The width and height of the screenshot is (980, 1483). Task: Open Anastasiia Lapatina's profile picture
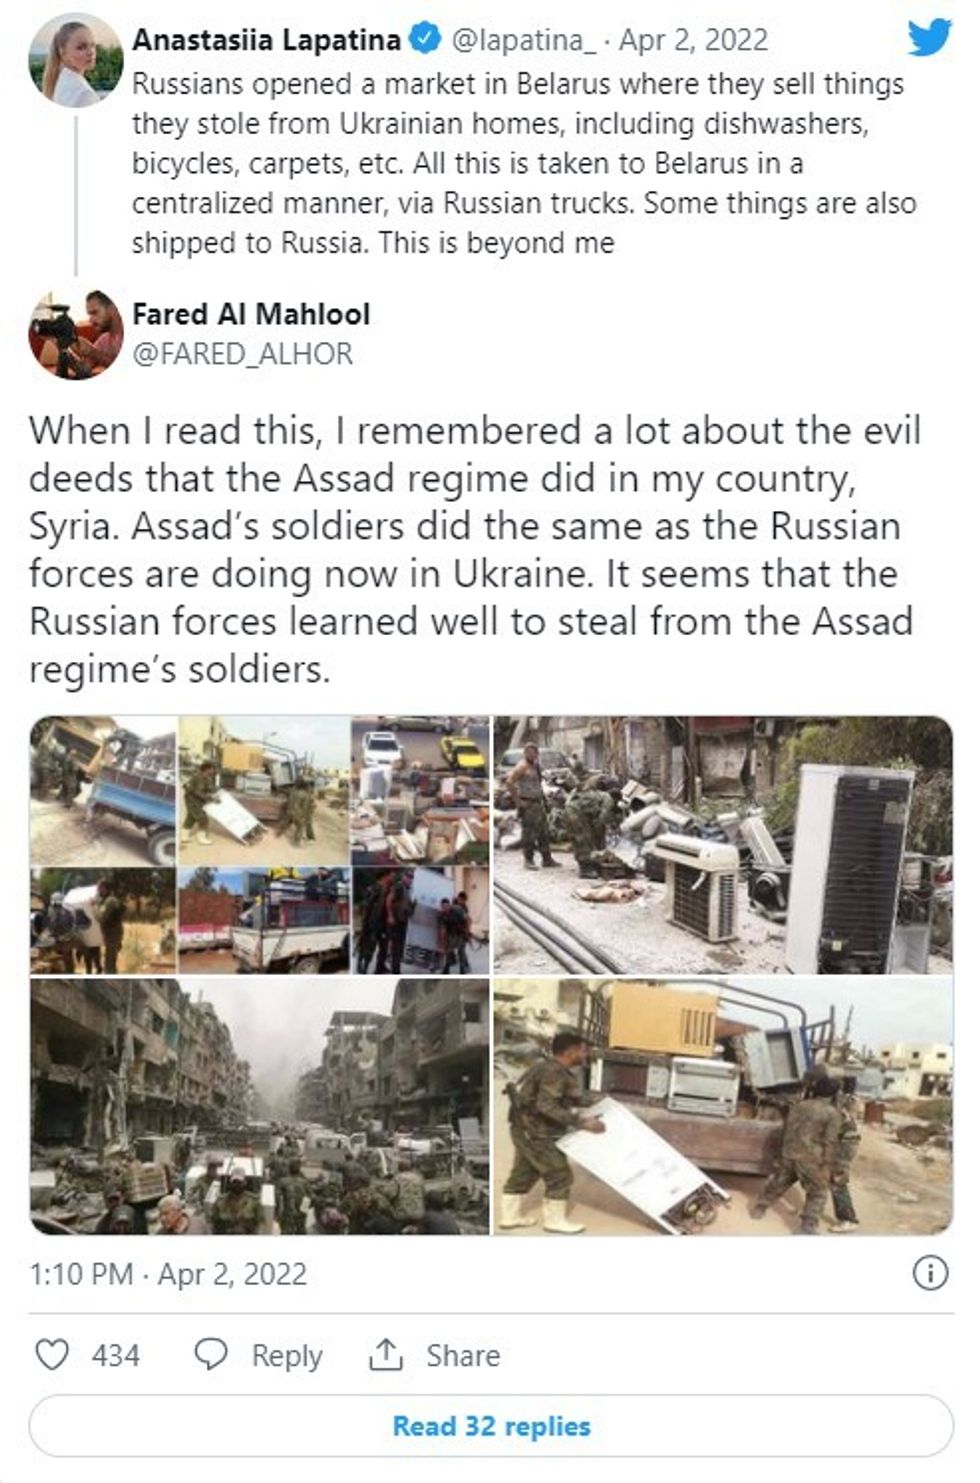coord(76,60)
